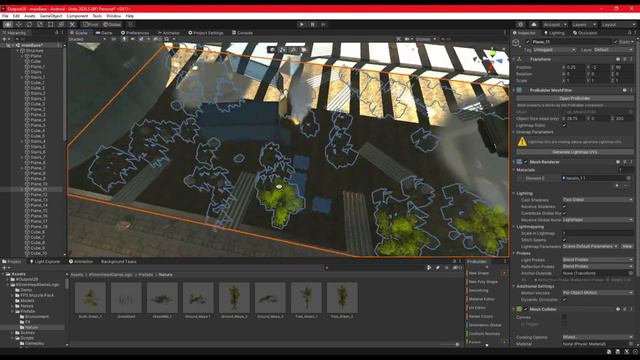Click the scene orientation gizmo
This screenshot has width=640, height=360.
[x=491, y=60]
